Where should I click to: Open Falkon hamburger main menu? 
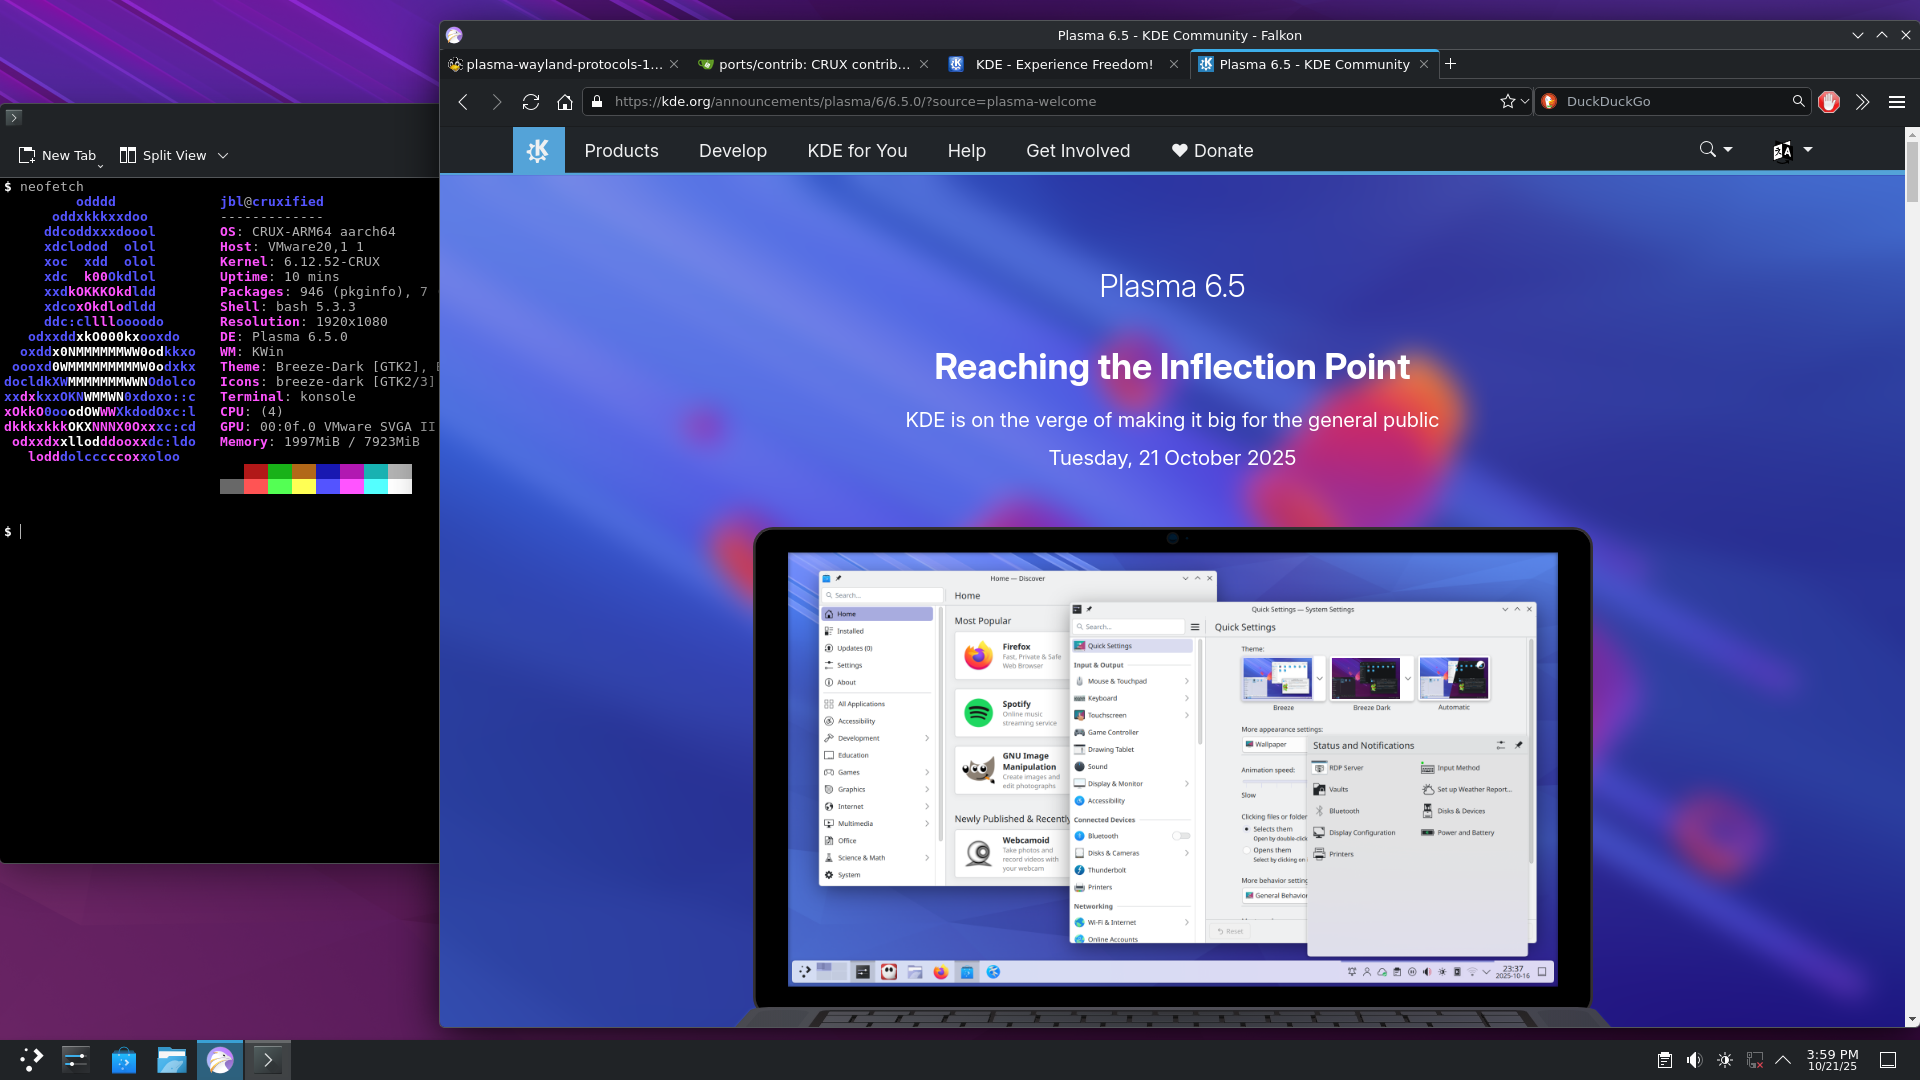click(x=1896, y=102)
